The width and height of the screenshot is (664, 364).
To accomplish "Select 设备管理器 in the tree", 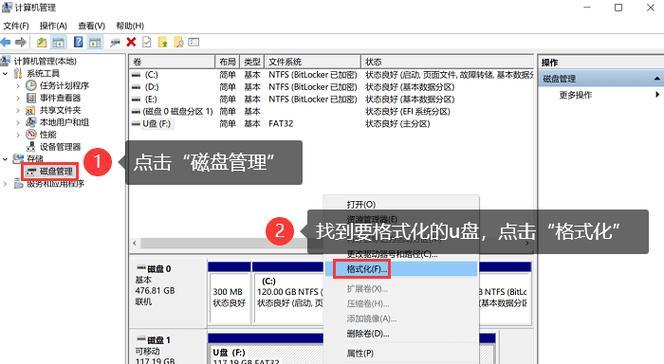I will point(60,147).
